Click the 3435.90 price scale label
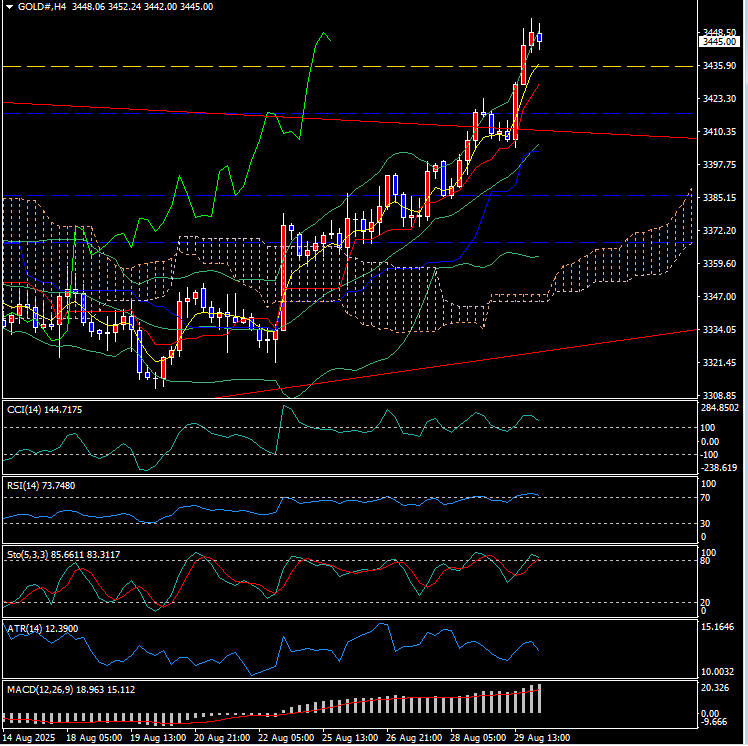Viewport: 748px width, 746px height. (x=719, y=65)
